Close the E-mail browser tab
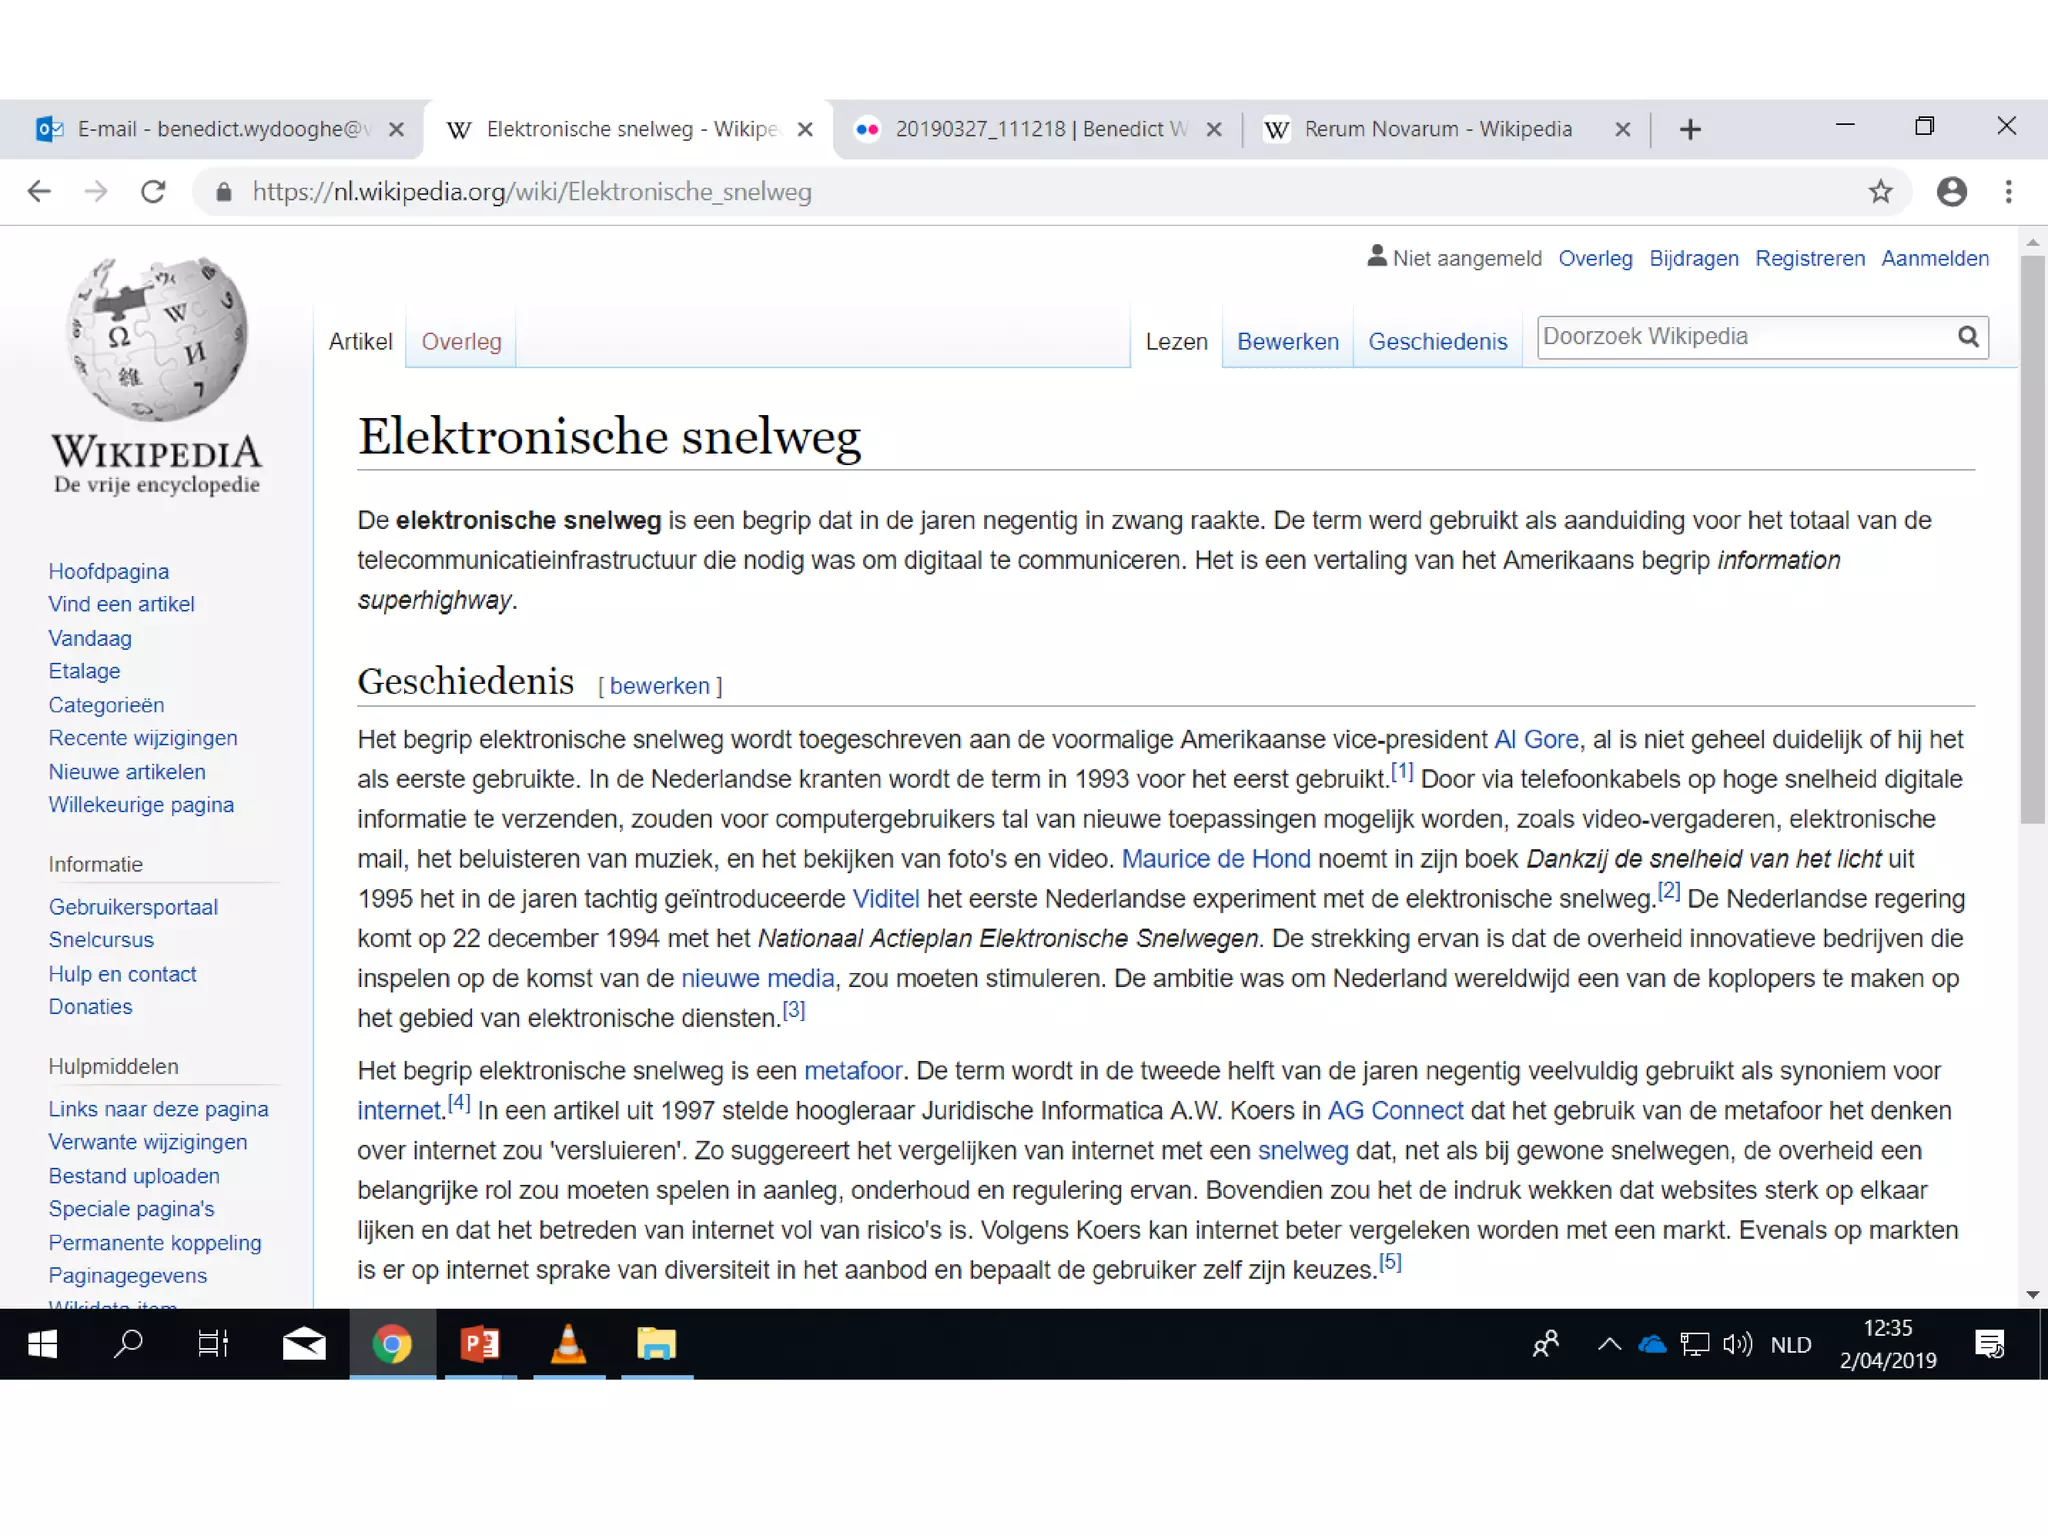 [x=397, y=129]
